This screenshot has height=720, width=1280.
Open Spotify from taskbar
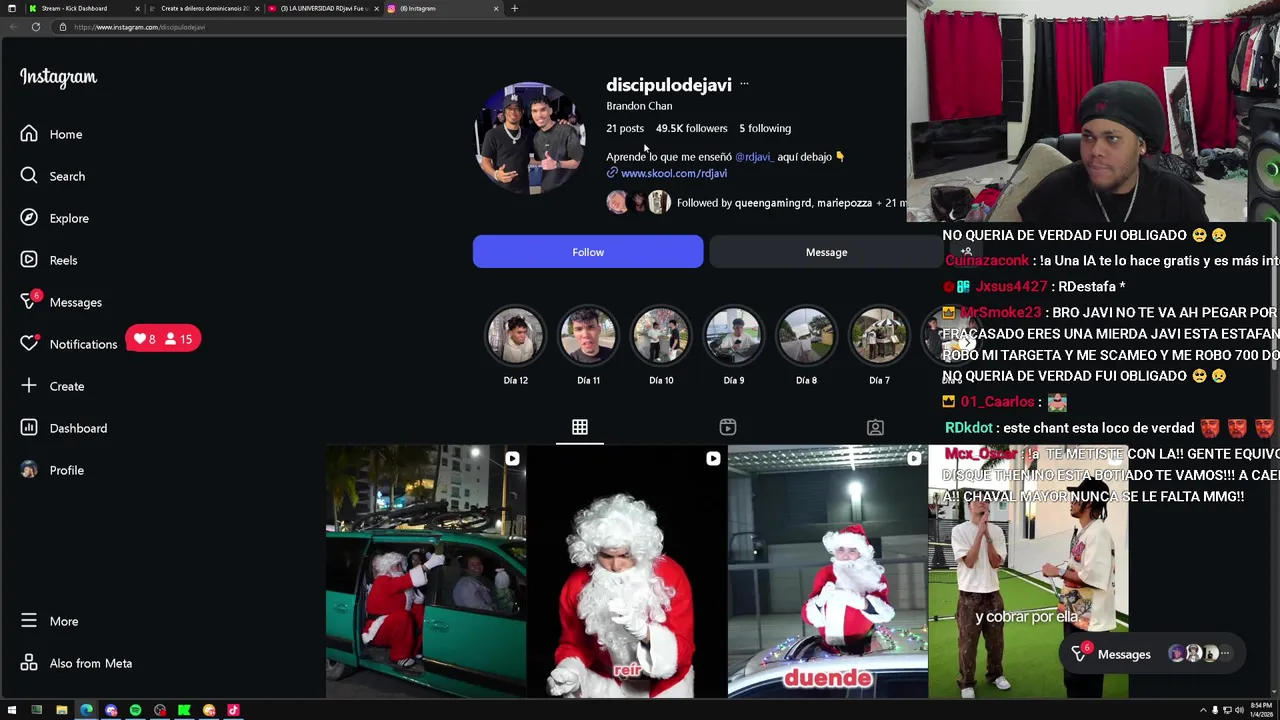pyautogui.click(x=135, y=710)
